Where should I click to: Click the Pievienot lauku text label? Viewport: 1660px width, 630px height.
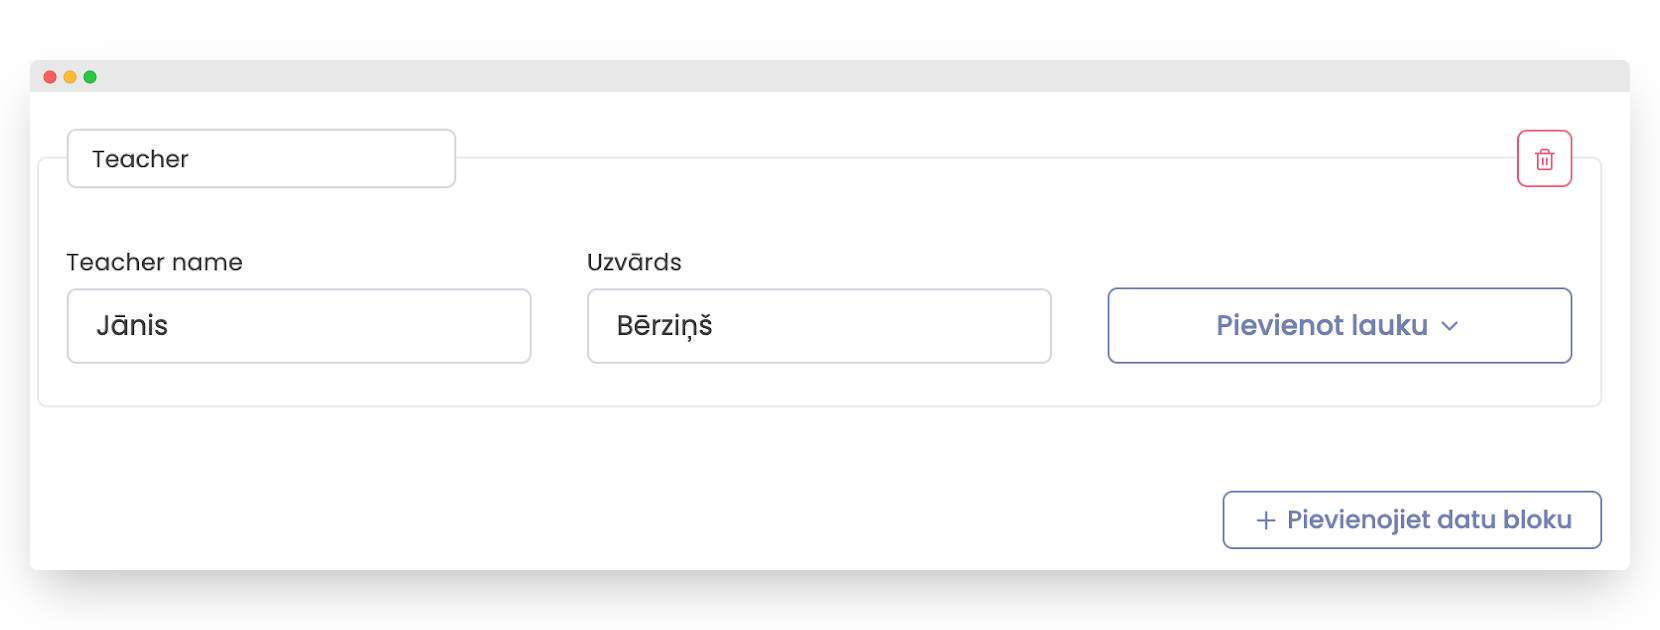coord(1321,326)
